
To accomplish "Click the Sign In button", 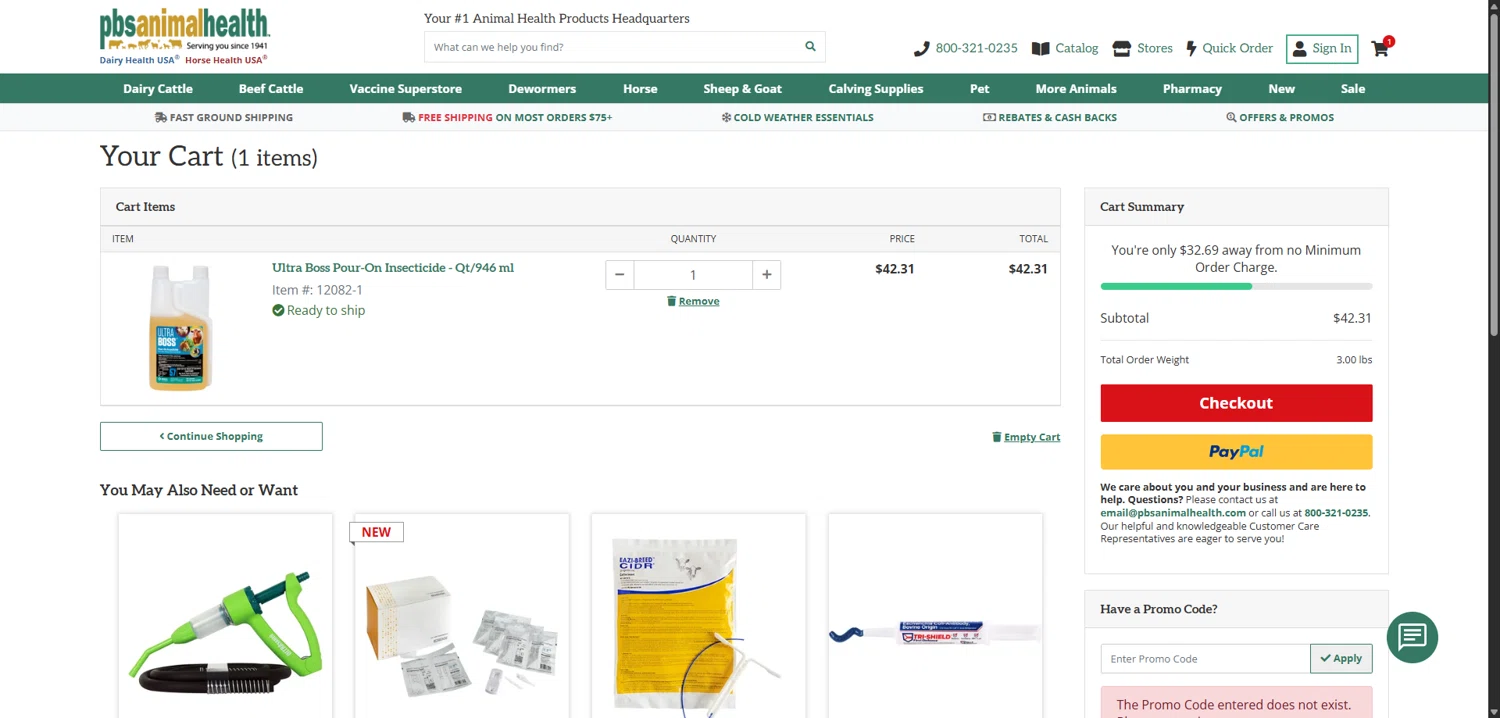I will pos(1322,48).
